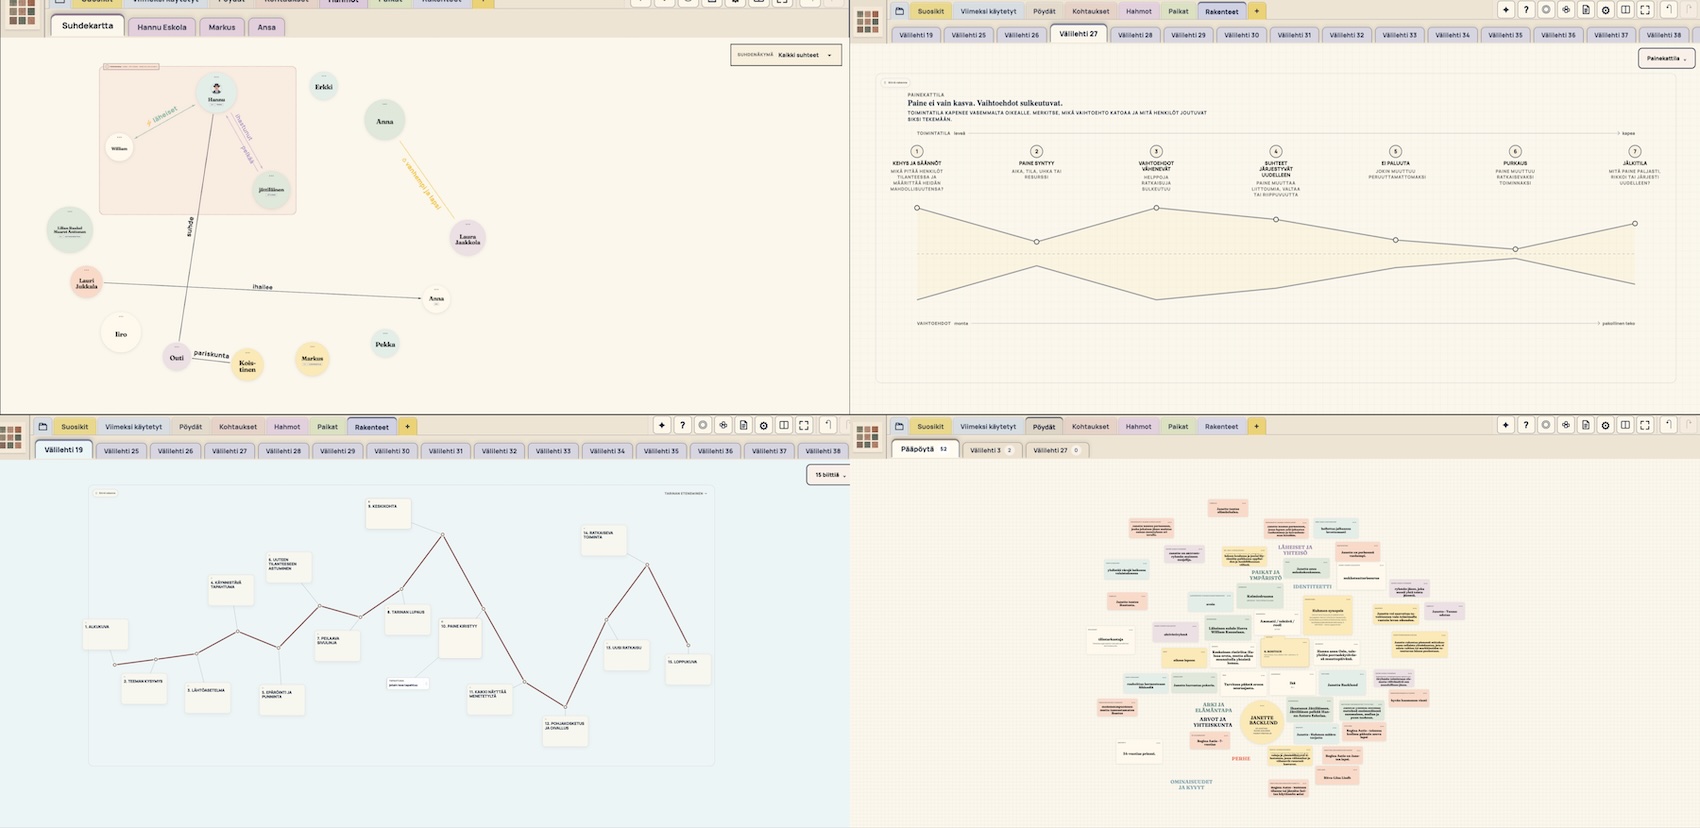Click the sparkle star icon in Pääpöytä window

(1506, 426)
